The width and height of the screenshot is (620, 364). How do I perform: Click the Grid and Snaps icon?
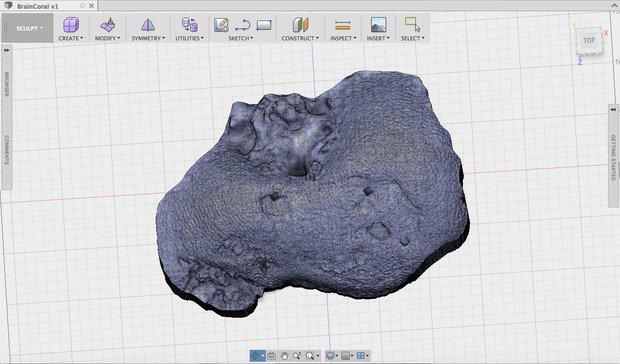click(345, 356)
